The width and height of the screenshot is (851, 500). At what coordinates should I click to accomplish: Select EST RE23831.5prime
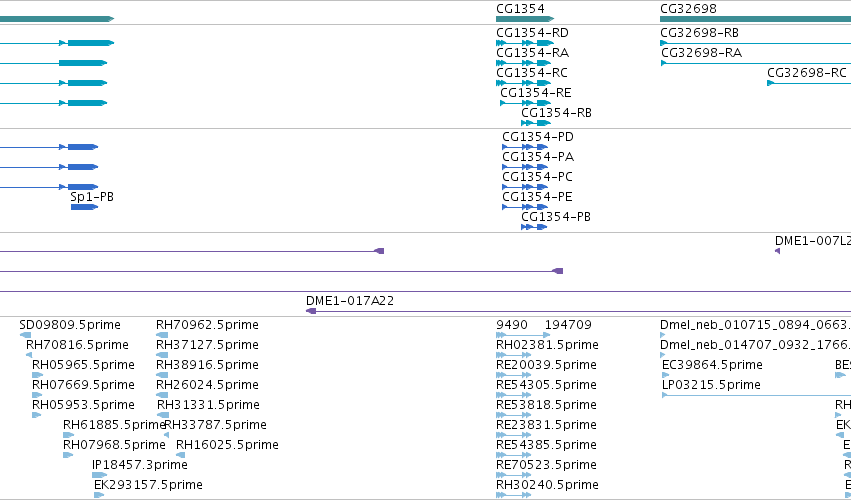coord(513,435)
